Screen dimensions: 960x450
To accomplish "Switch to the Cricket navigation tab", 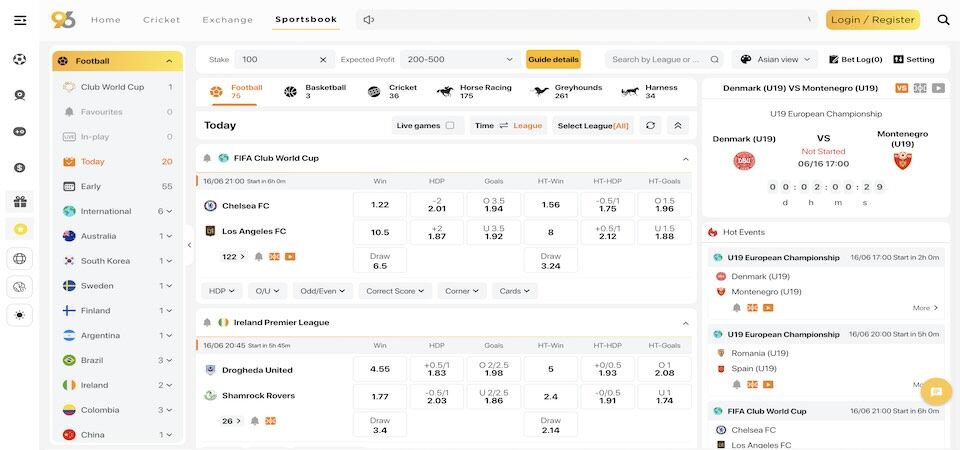I will (162, 20).
